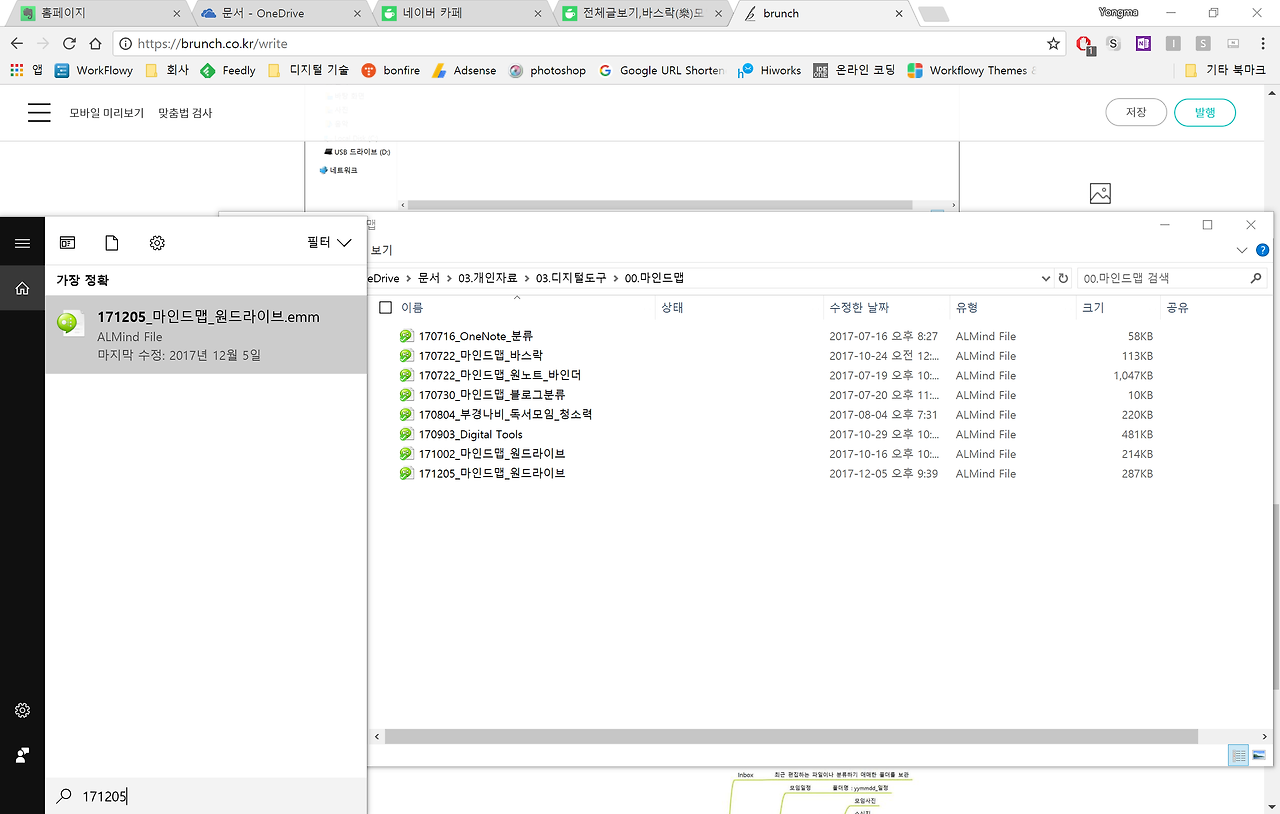Screen dimensions: 1280x814
Task: Click the 발행 publish button
Action: [1205, 113]
